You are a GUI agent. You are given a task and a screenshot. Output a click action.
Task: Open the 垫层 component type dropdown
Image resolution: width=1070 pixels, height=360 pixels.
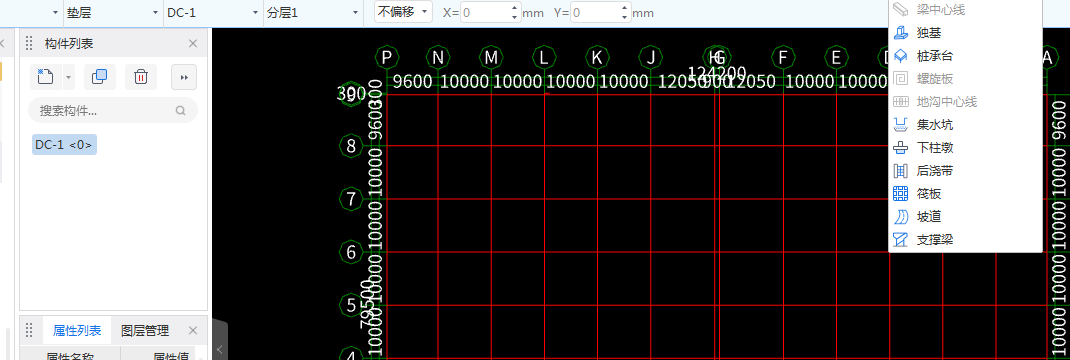coord(113,13)
